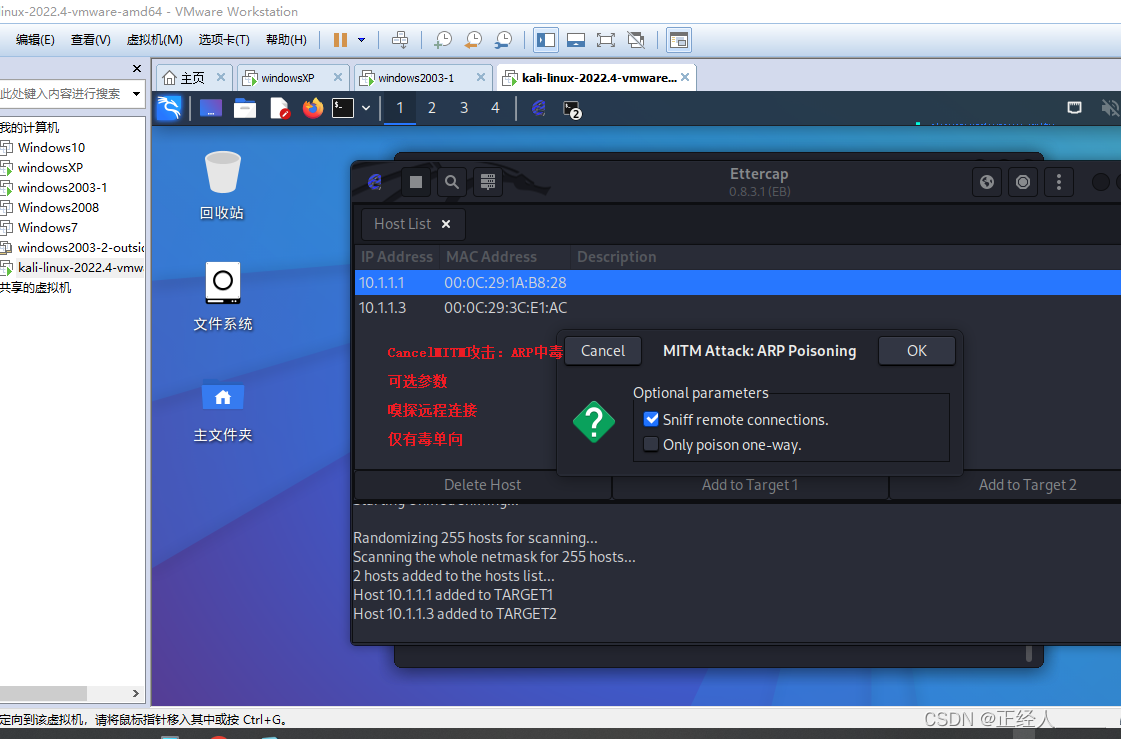1121x739 pixels.
Task: Launch Firefox from the Kali panel
Action: (x=312, y=109)
